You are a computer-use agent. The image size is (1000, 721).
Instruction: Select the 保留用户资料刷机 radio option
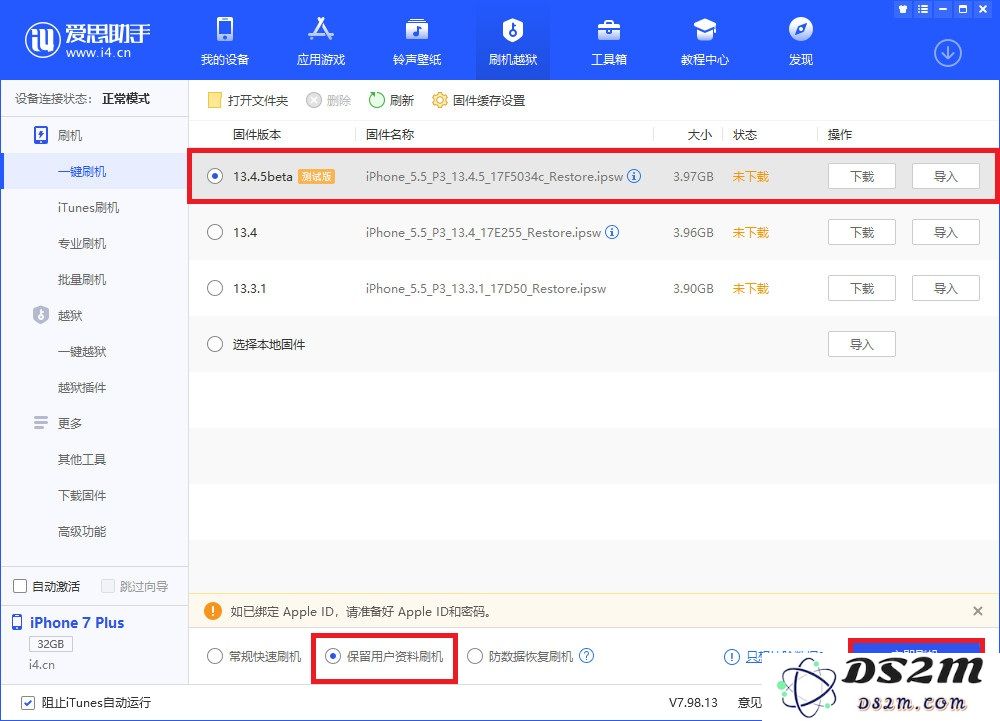click(333, 656)
